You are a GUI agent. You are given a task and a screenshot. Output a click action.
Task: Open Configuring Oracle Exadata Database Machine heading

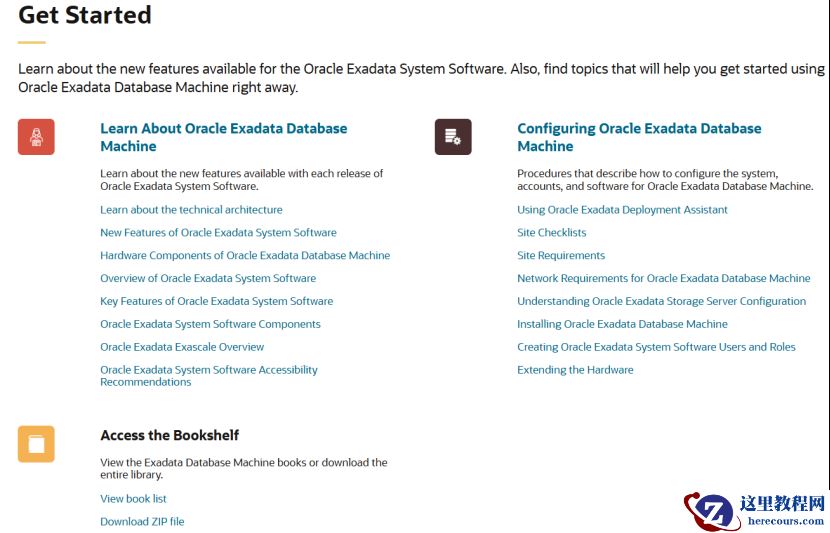tap(639, 137)
